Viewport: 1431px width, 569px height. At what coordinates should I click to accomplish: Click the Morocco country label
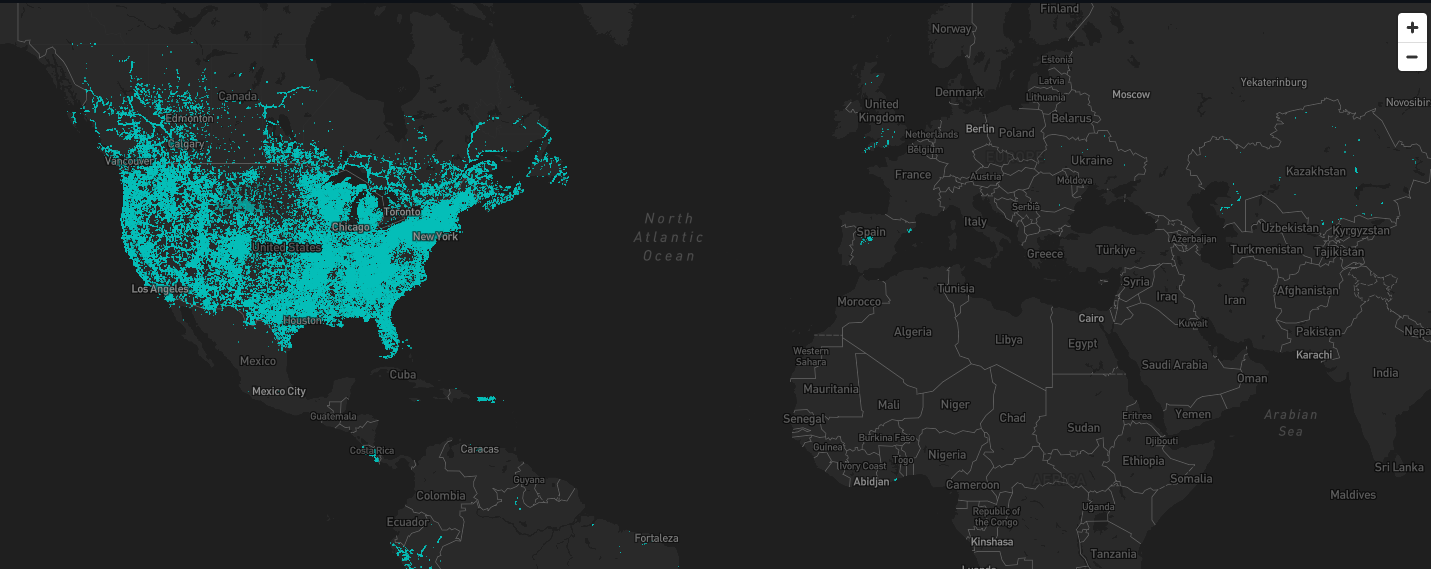coord(859,301)
